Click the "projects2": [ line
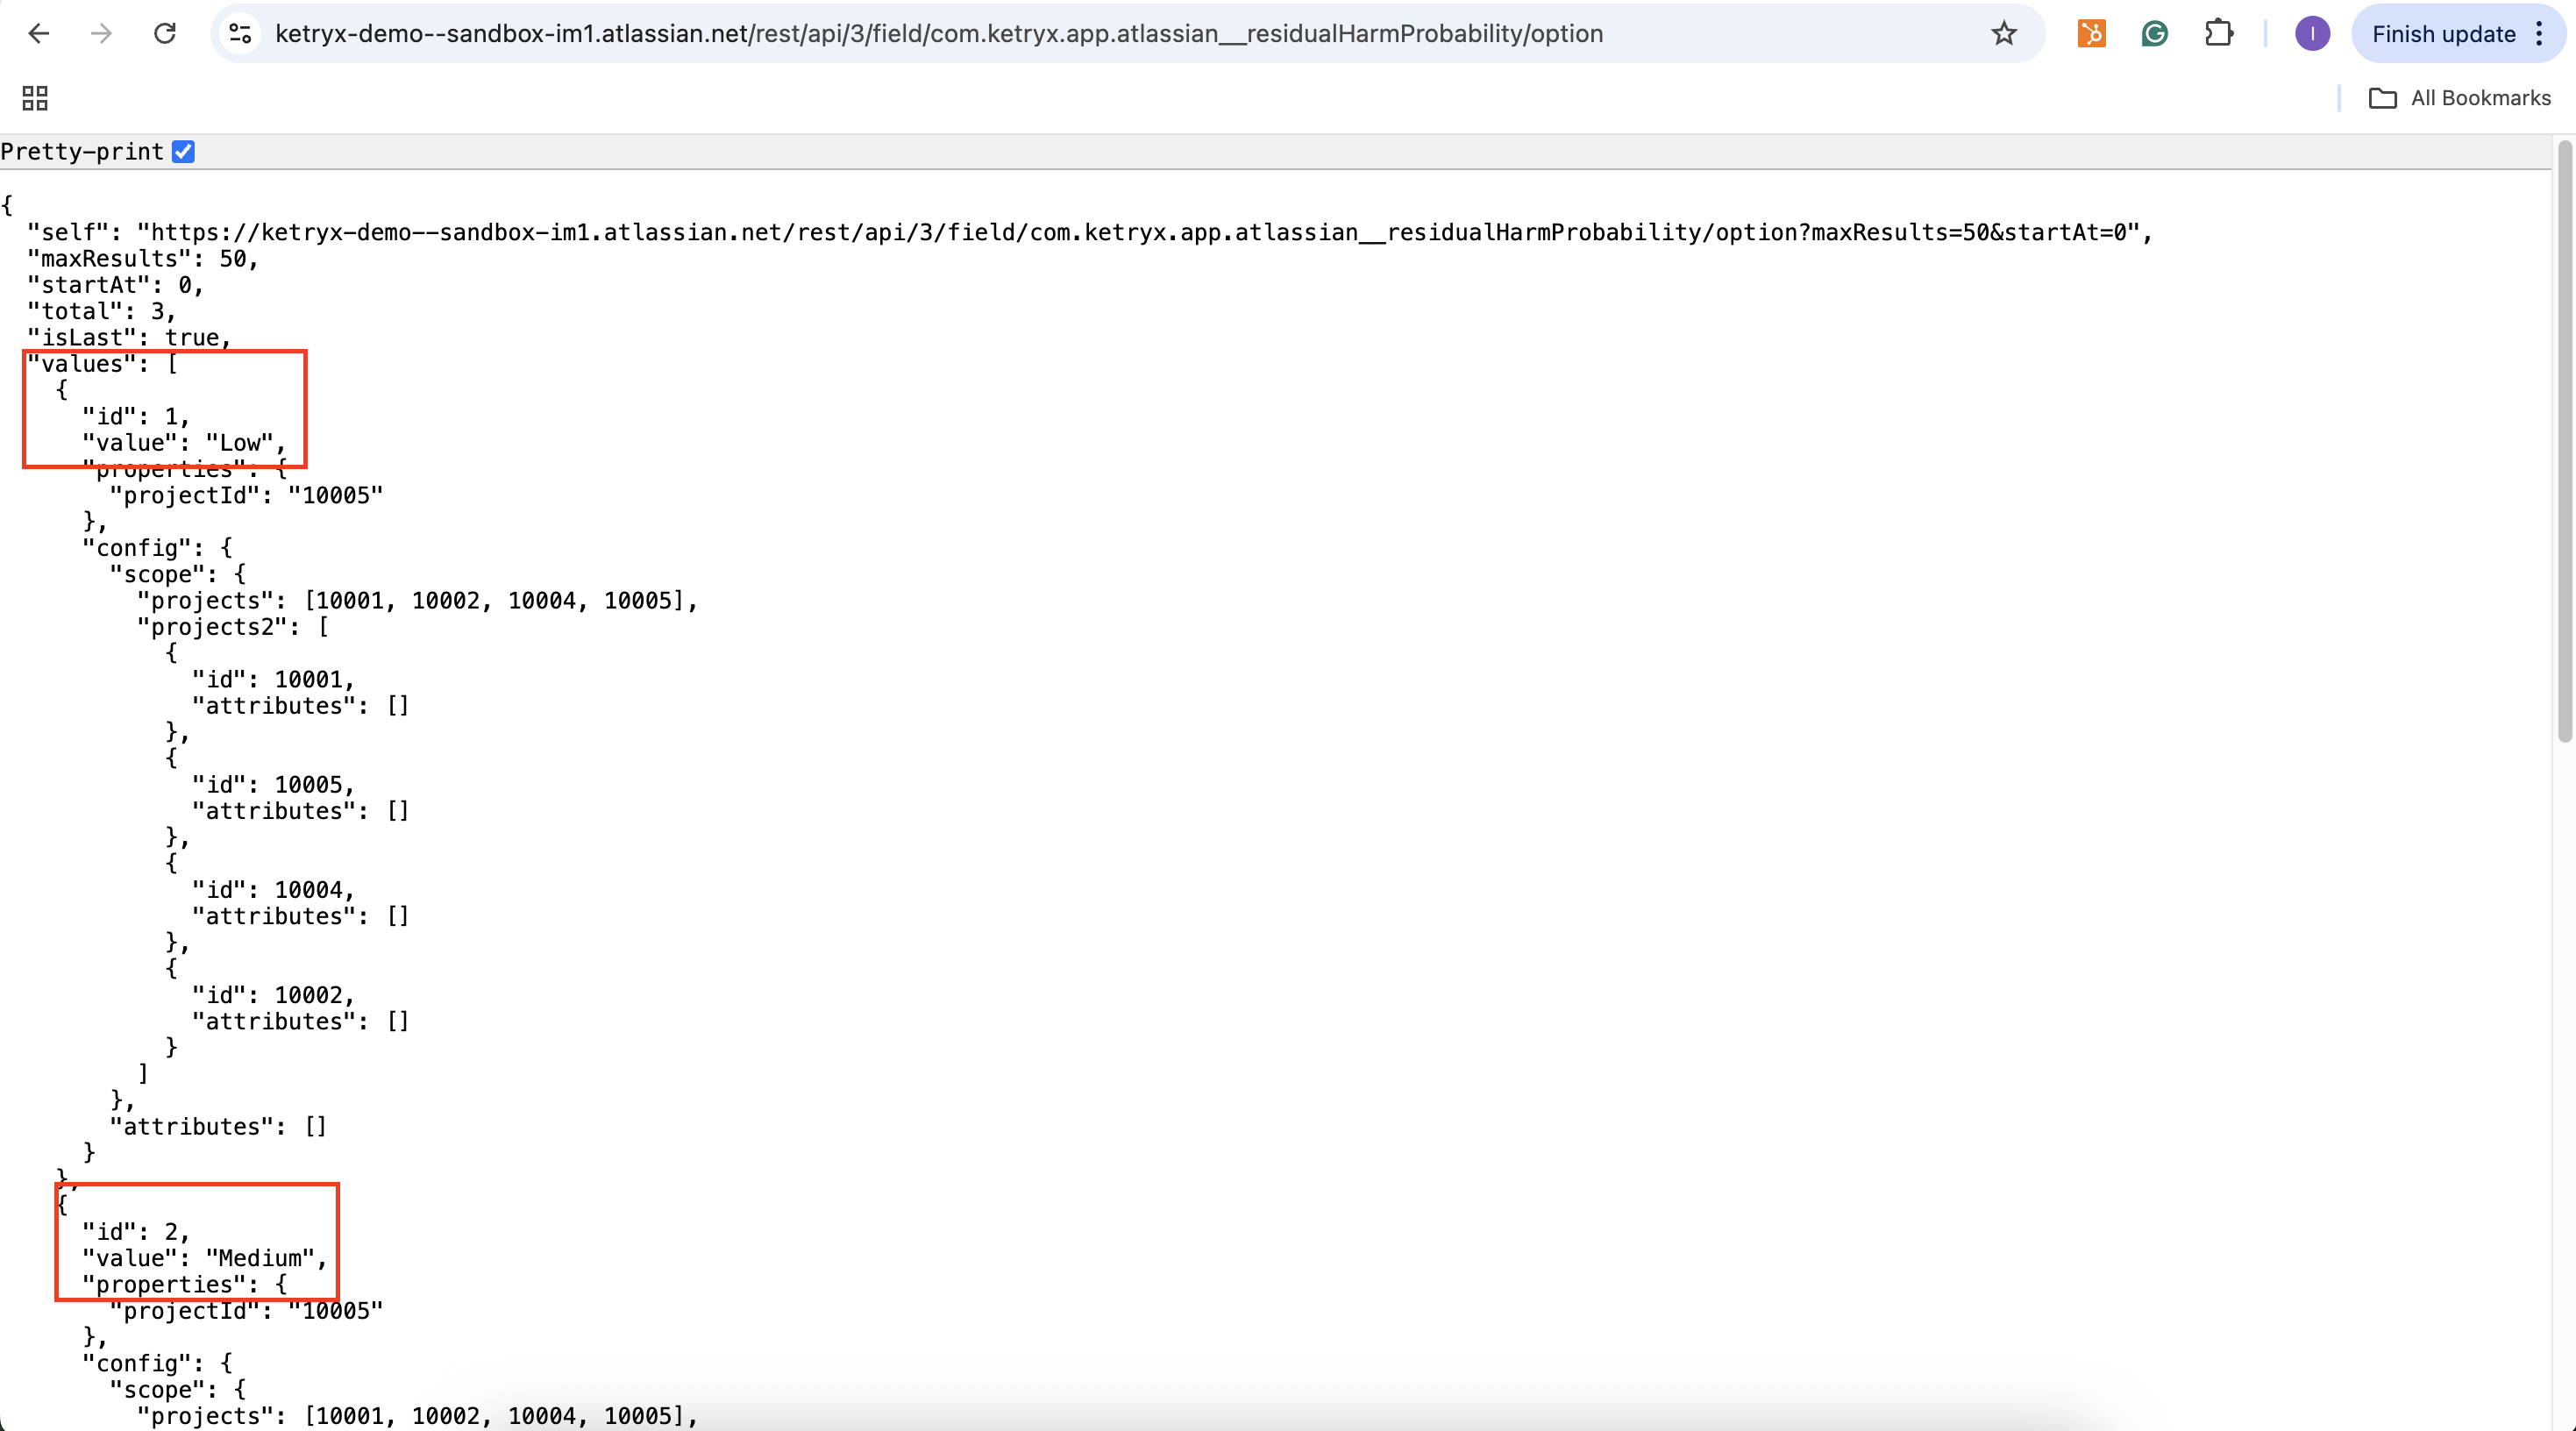The width and height of the screenshot is (2576, 1431). coord(233,627)
